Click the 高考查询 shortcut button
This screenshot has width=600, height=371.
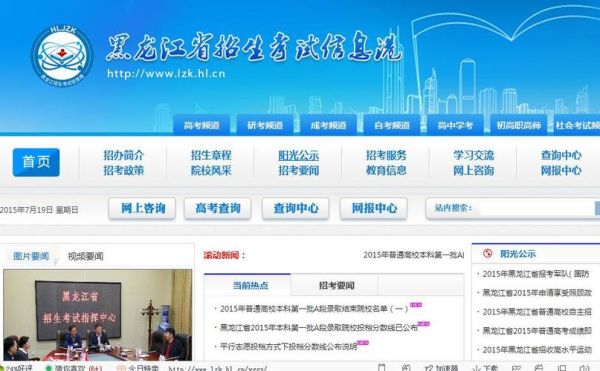pyautogui.click(x=218, y=208)
